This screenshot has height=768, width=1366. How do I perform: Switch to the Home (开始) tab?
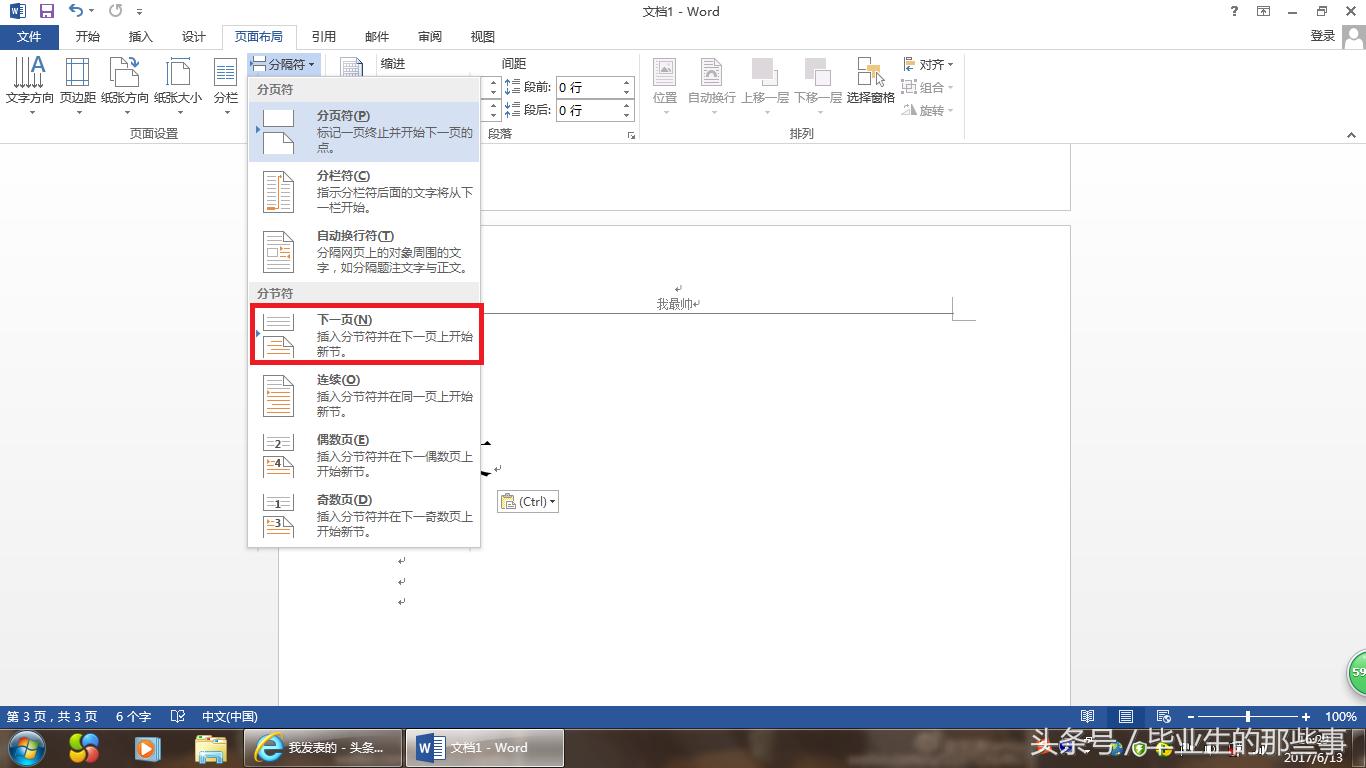(88, 37)
